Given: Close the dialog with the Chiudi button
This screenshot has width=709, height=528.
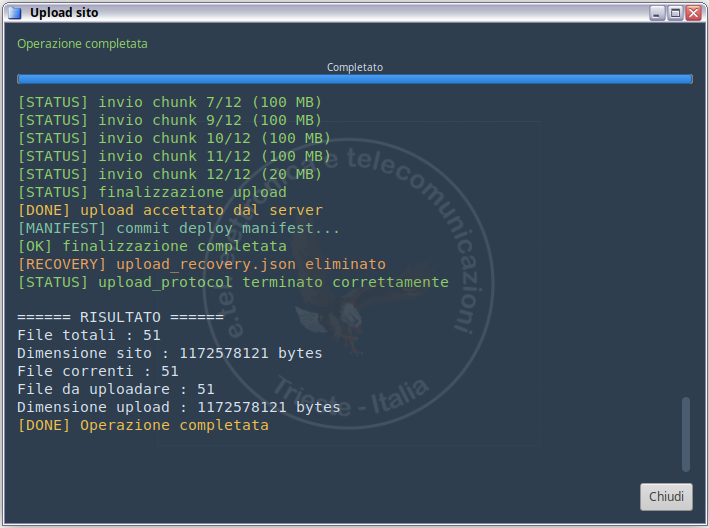Looking at the screenshot, I should coord(666,497).
